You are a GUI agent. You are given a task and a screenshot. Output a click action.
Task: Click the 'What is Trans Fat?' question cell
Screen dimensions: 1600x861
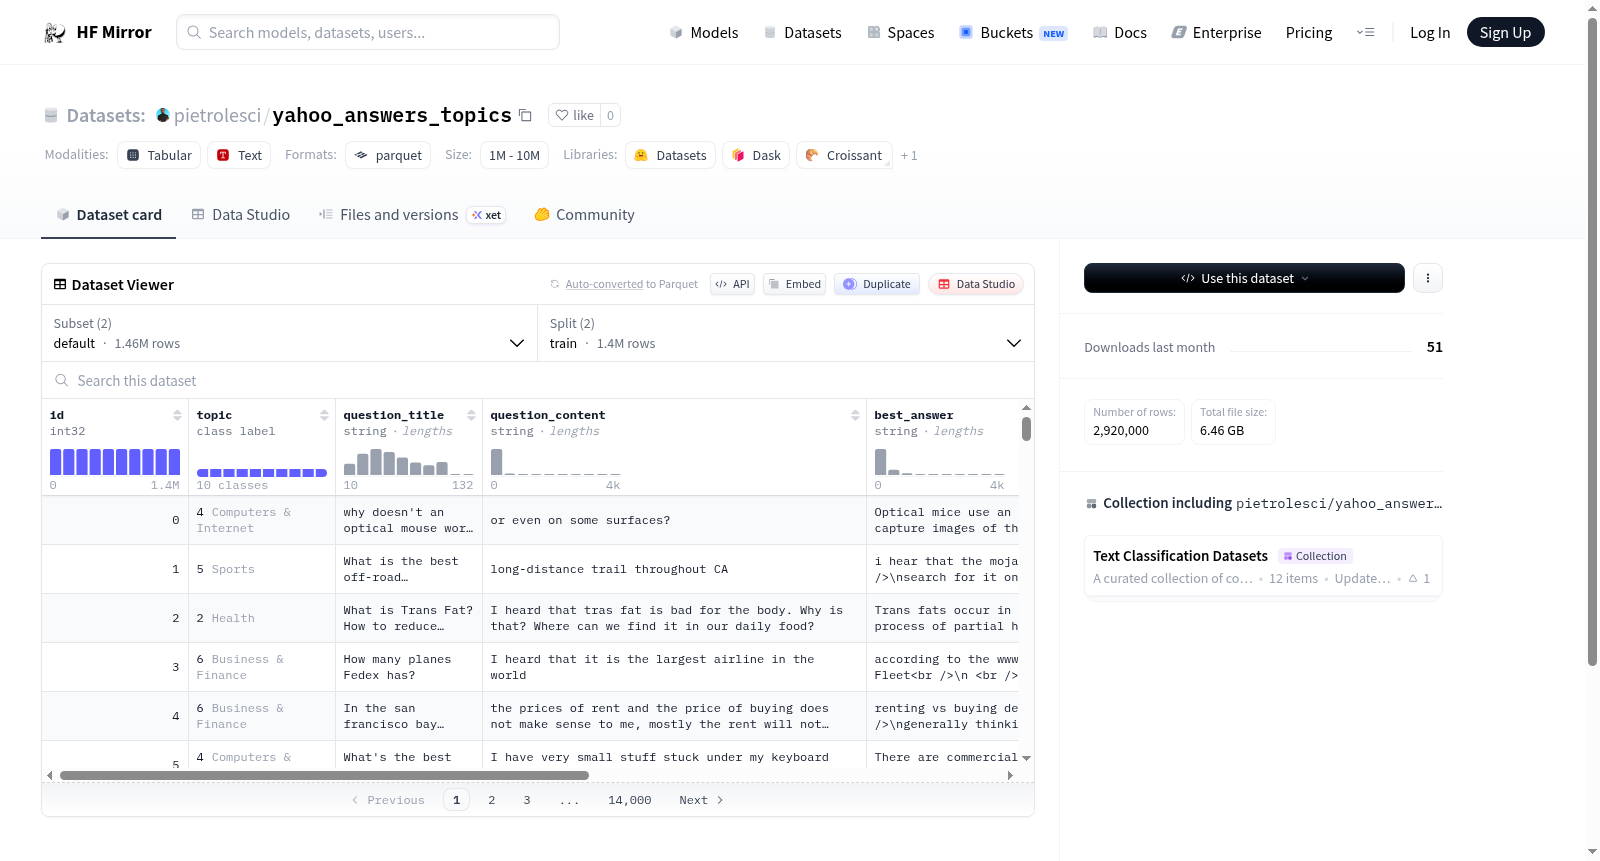tap(409, 619)
